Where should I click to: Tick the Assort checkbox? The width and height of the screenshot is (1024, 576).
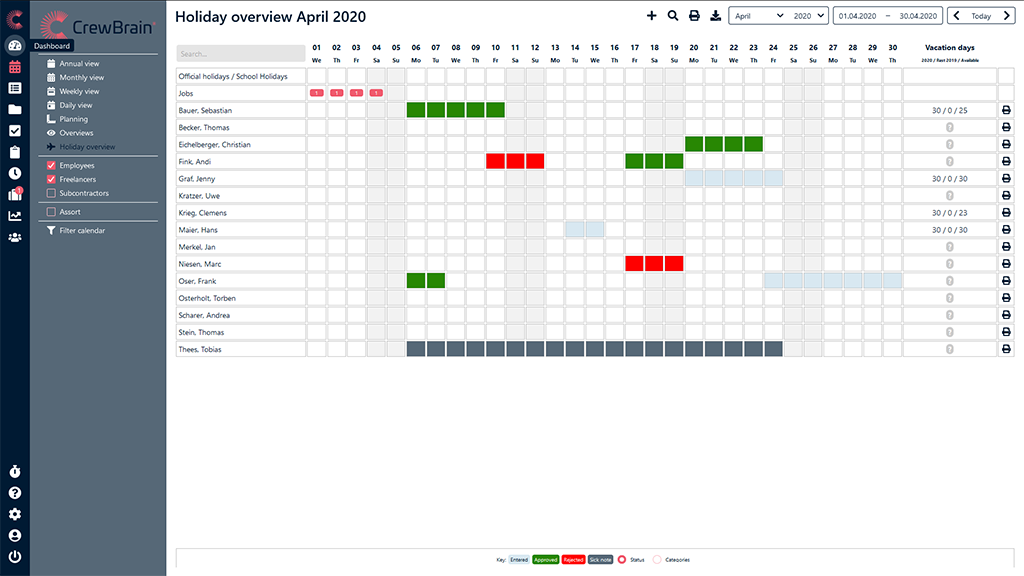(x=52, y=212)
